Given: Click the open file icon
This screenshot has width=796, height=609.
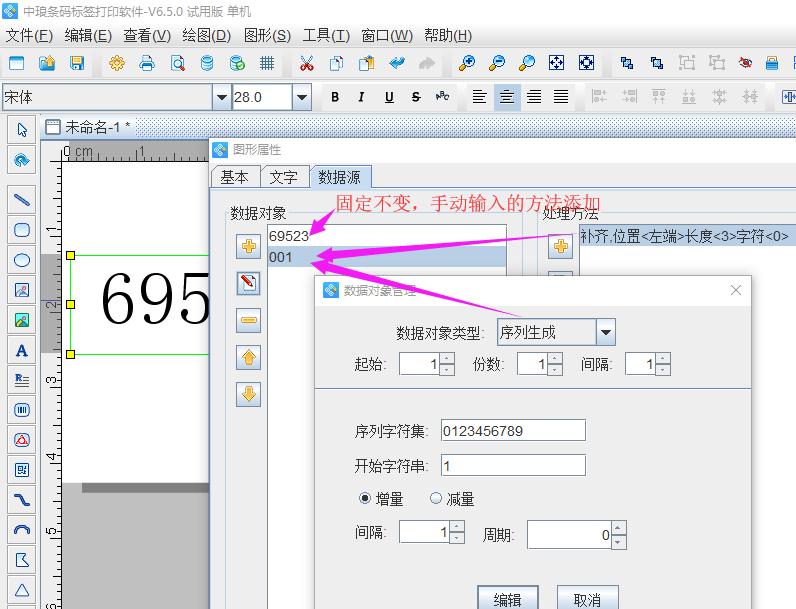Looking at the screenshot, I should pyautogui.click(x=47, y=63).
